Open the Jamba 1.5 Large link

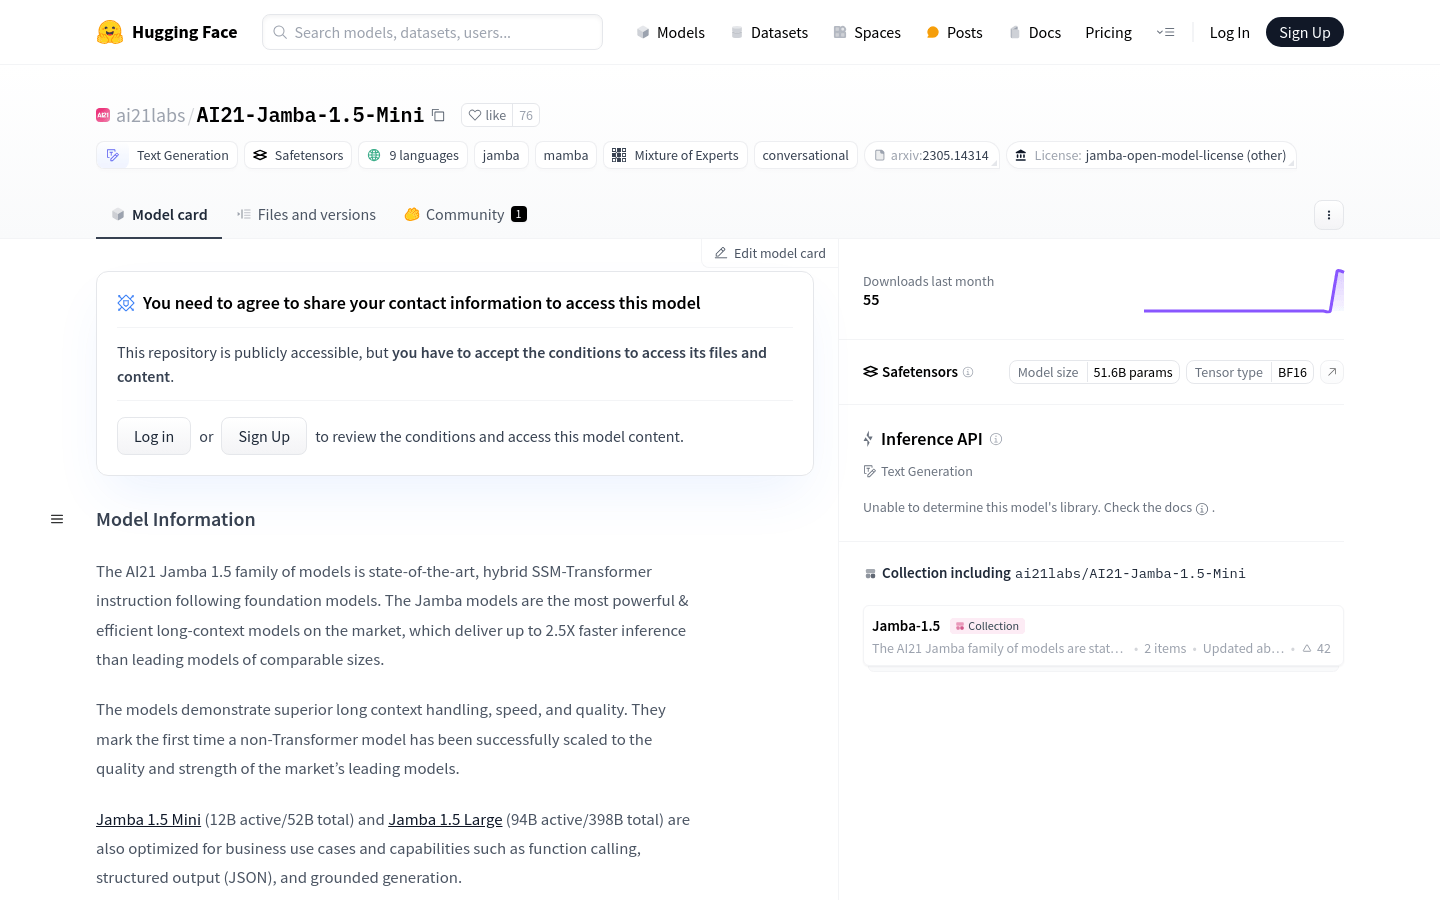pyautogui.click(x=445, y=819)
